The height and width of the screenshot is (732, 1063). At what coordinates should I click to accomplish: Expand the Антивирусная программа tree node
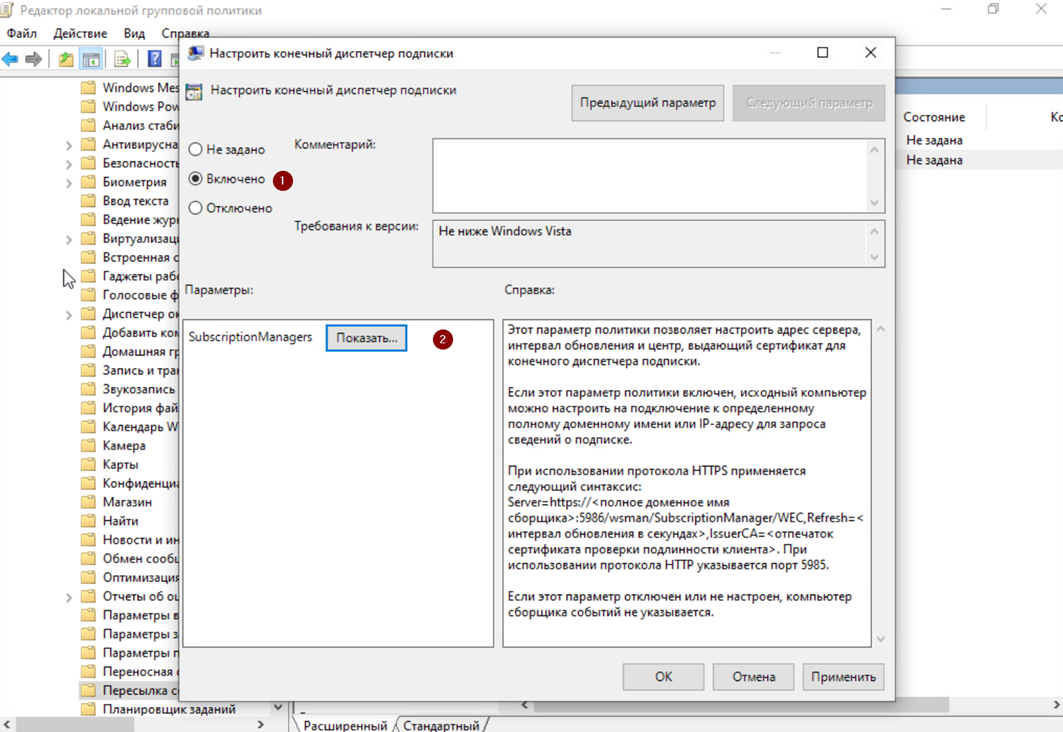[x=69, y=145]
